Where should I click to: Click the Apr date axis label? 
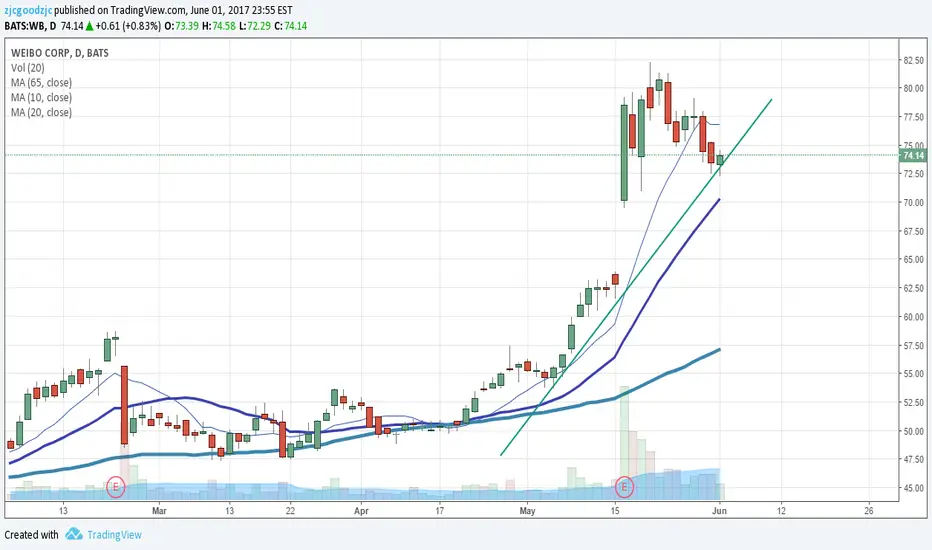[361, 510]
